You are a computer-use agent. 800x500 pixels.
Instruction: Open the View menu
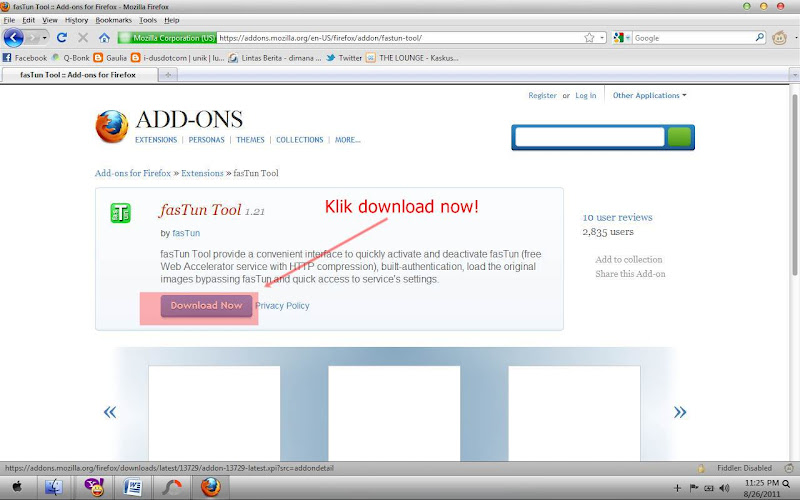click(49, 20)
